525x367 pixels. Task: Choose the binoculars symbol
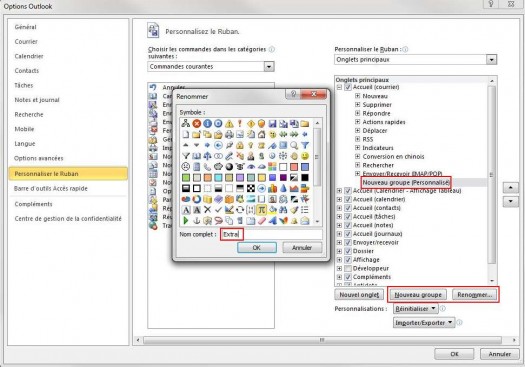tap(283, 210)
